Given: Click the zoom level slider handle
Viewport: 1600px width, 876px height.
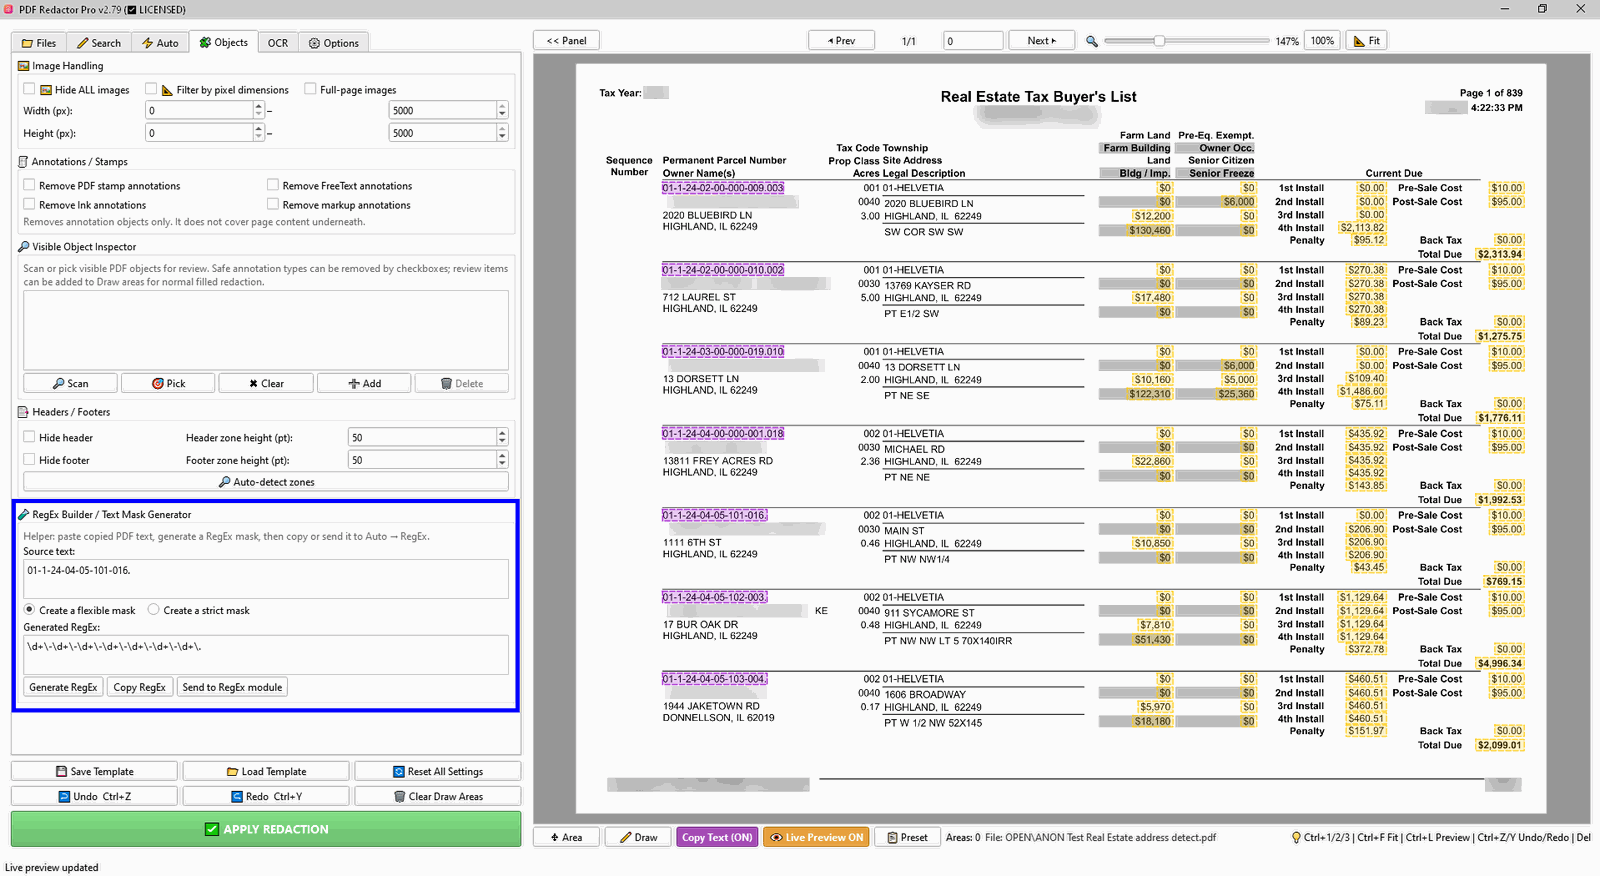Looking at the screenshot, I should [x=1159, y=41].
